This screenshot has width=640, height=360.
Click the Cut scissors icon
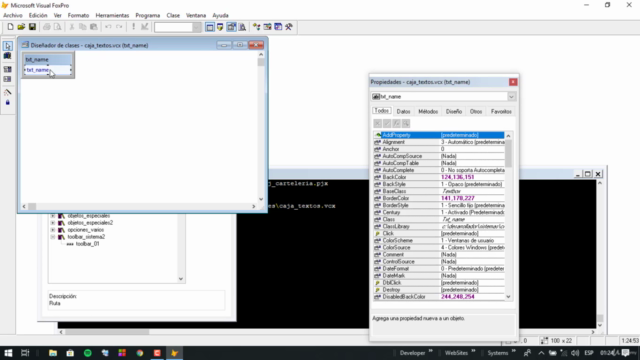[72, 27]
